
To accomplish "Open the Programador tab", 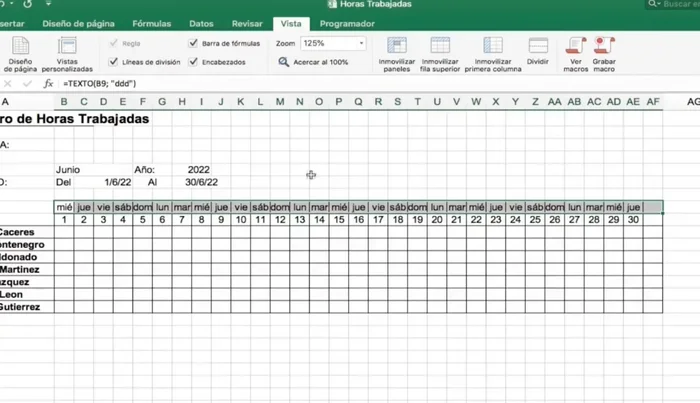I will coord(347,23).
